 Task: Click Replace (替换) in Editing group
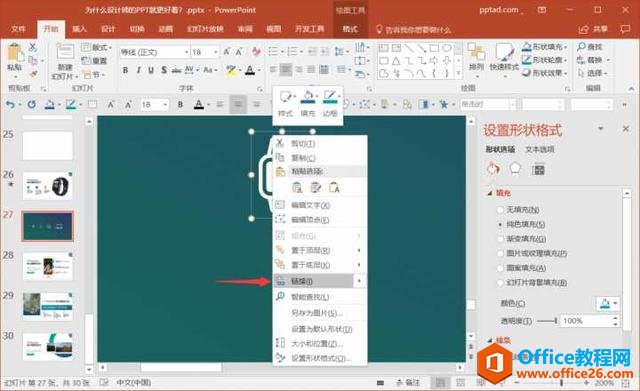(593, 60)
